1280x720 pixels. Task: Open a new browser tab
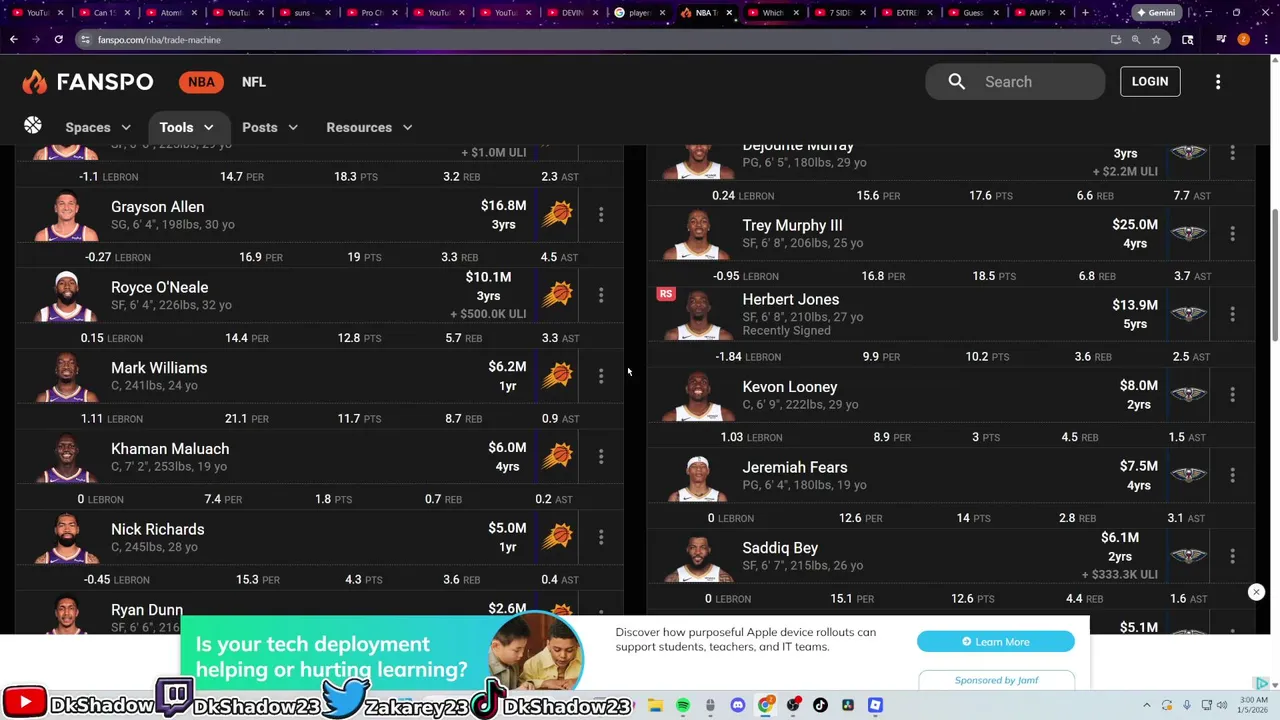pos(1085,12)
